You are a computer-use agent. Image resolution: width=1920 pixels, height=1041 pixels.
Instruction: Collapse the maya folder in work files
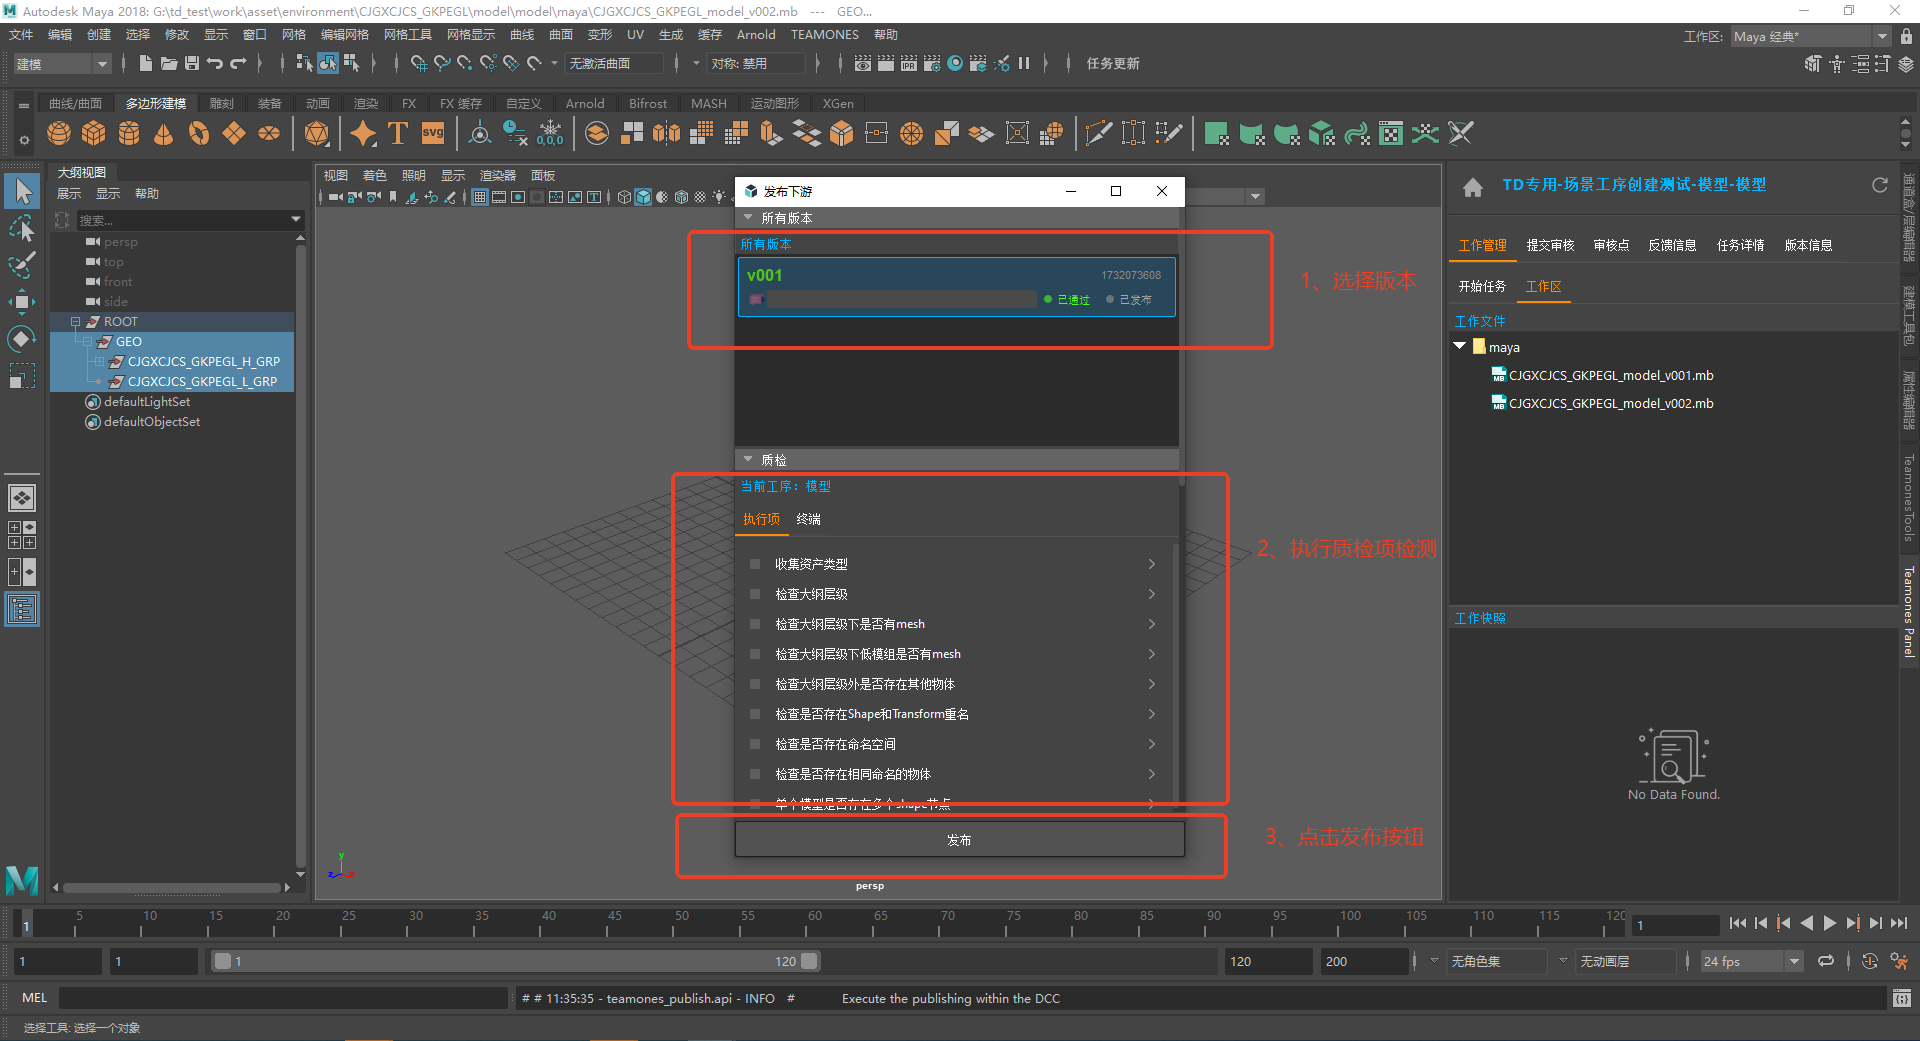click(x=1460, y=347)
